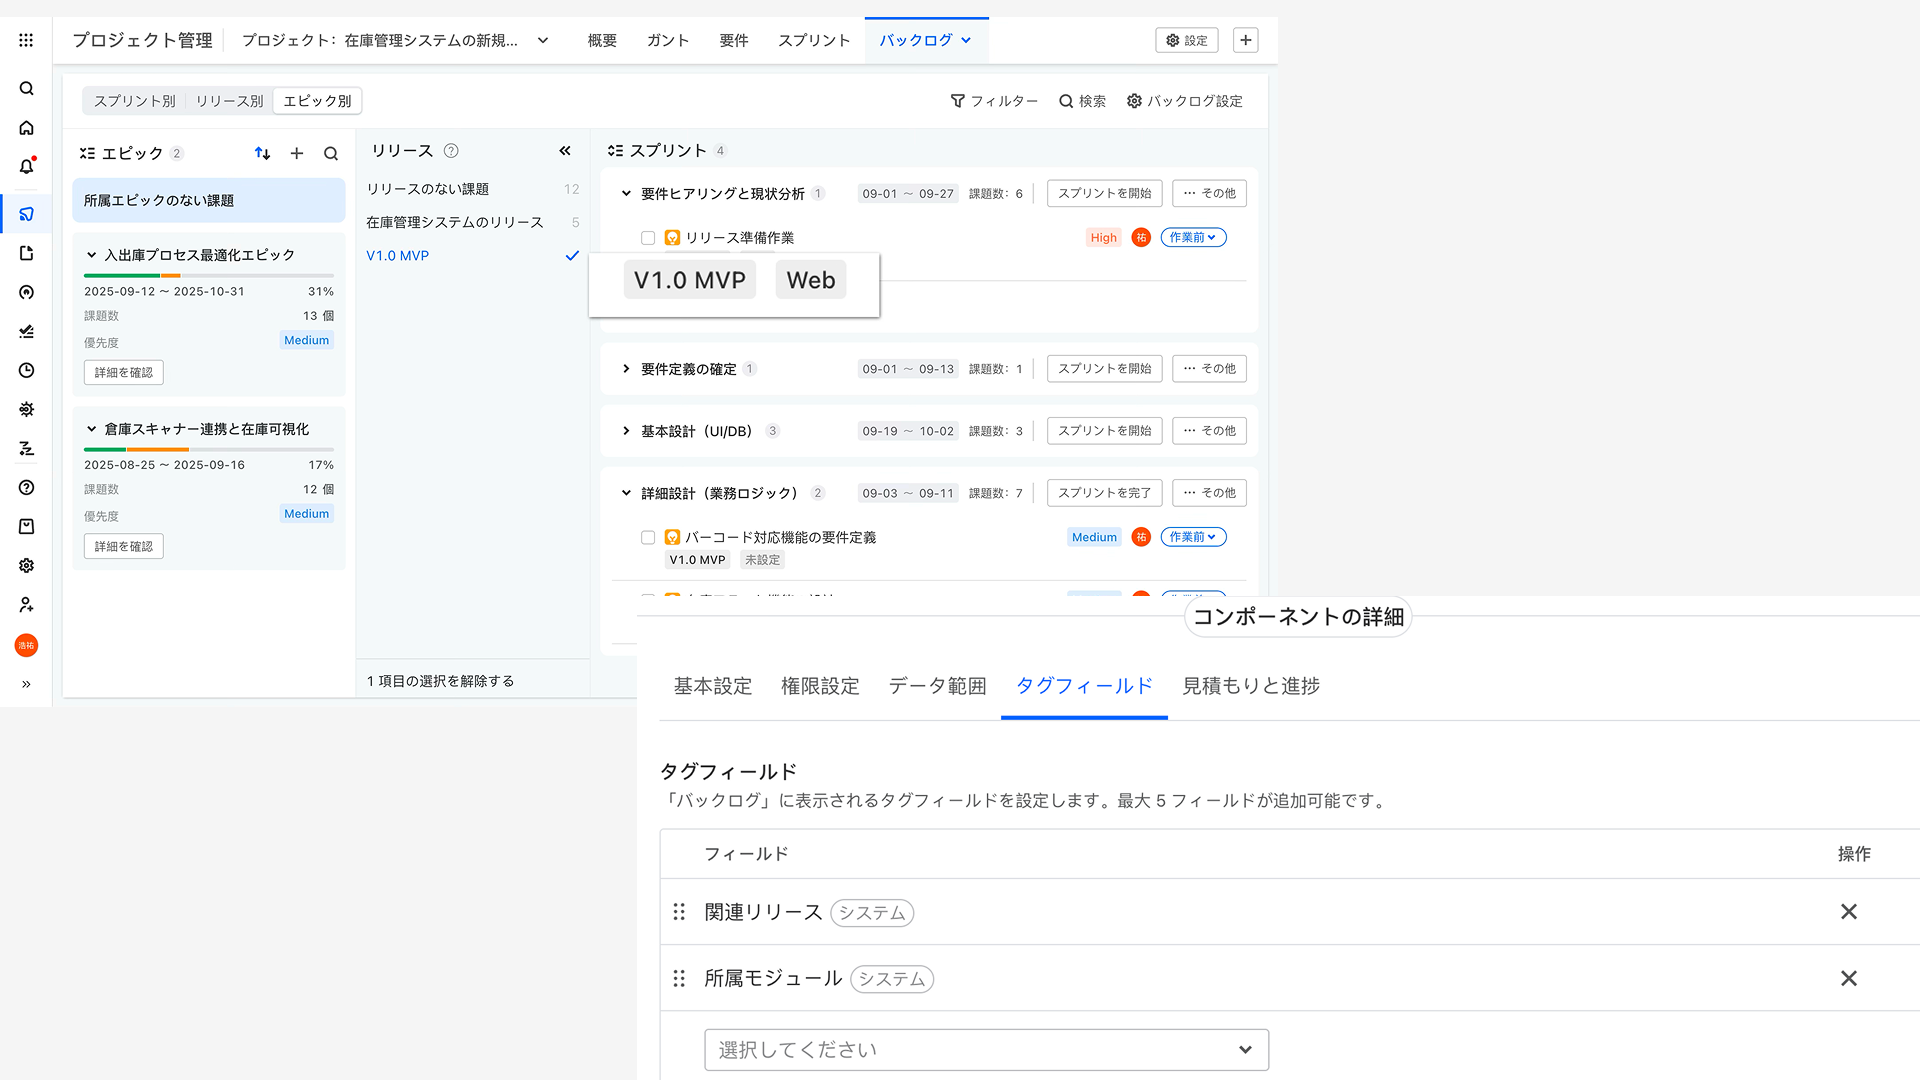Deselect the V1.0 MVP release checkmark
Image resolution: width=1920 pixels, height=1080 pixels.
[x=572, y=255]
